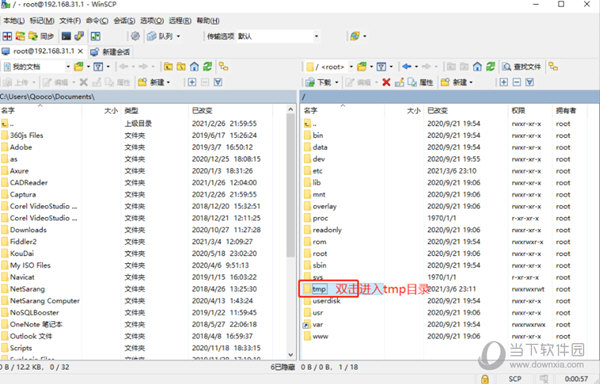Click the lock icon in status bar
The height and width of the screenshot is (384, 600).
(485, 379)
